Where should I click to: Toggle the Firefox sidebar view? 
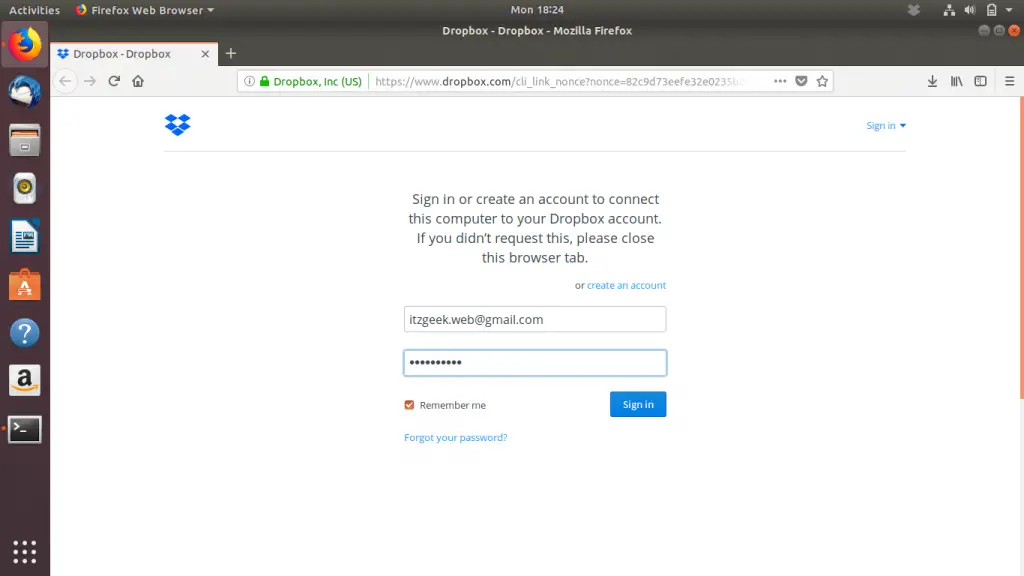[980, 81]
